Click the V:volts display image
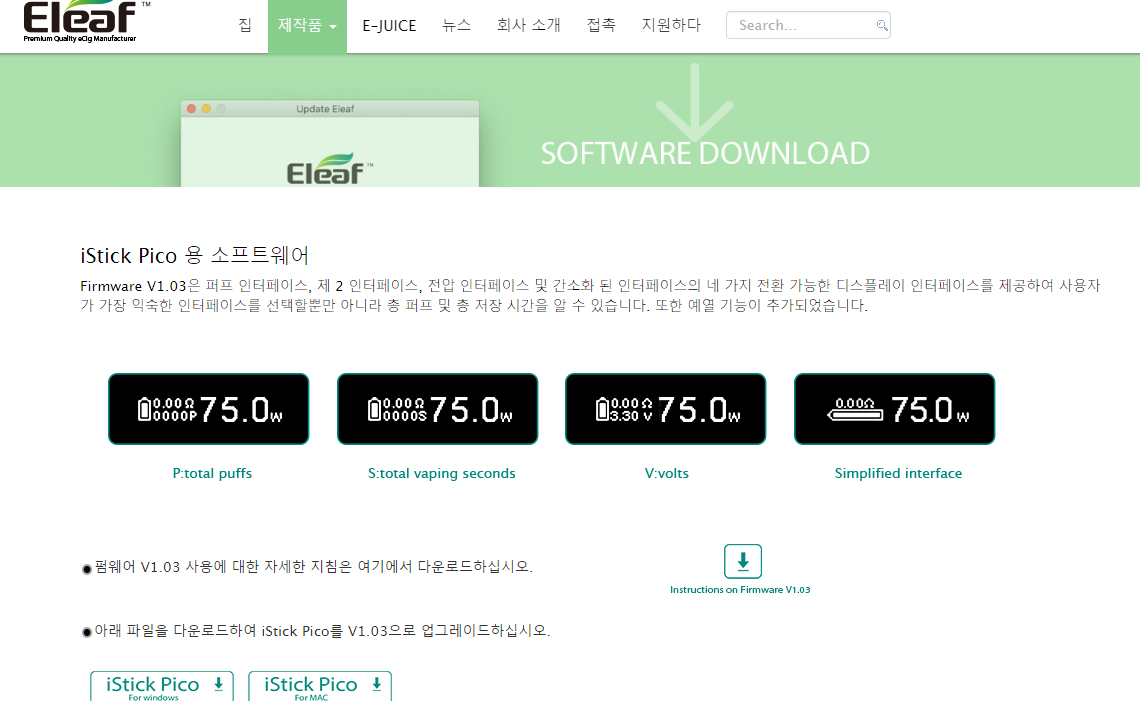Screen dimensions: 1140x701 (665, 409)
